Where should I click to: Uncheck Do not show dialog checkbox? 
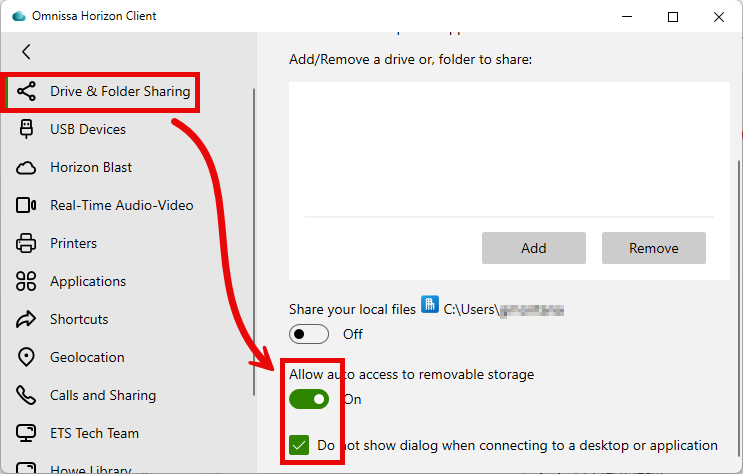coord(299,445)
